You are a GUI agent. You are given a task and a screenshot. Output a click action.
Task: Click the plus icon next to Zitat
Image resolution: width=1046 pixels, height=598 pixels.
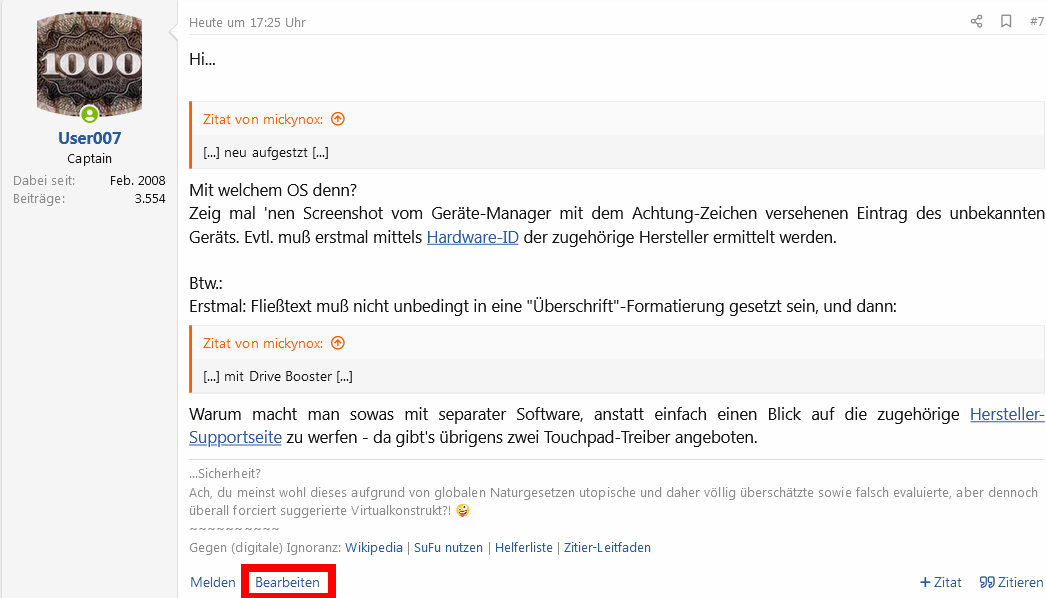(925, 581)
